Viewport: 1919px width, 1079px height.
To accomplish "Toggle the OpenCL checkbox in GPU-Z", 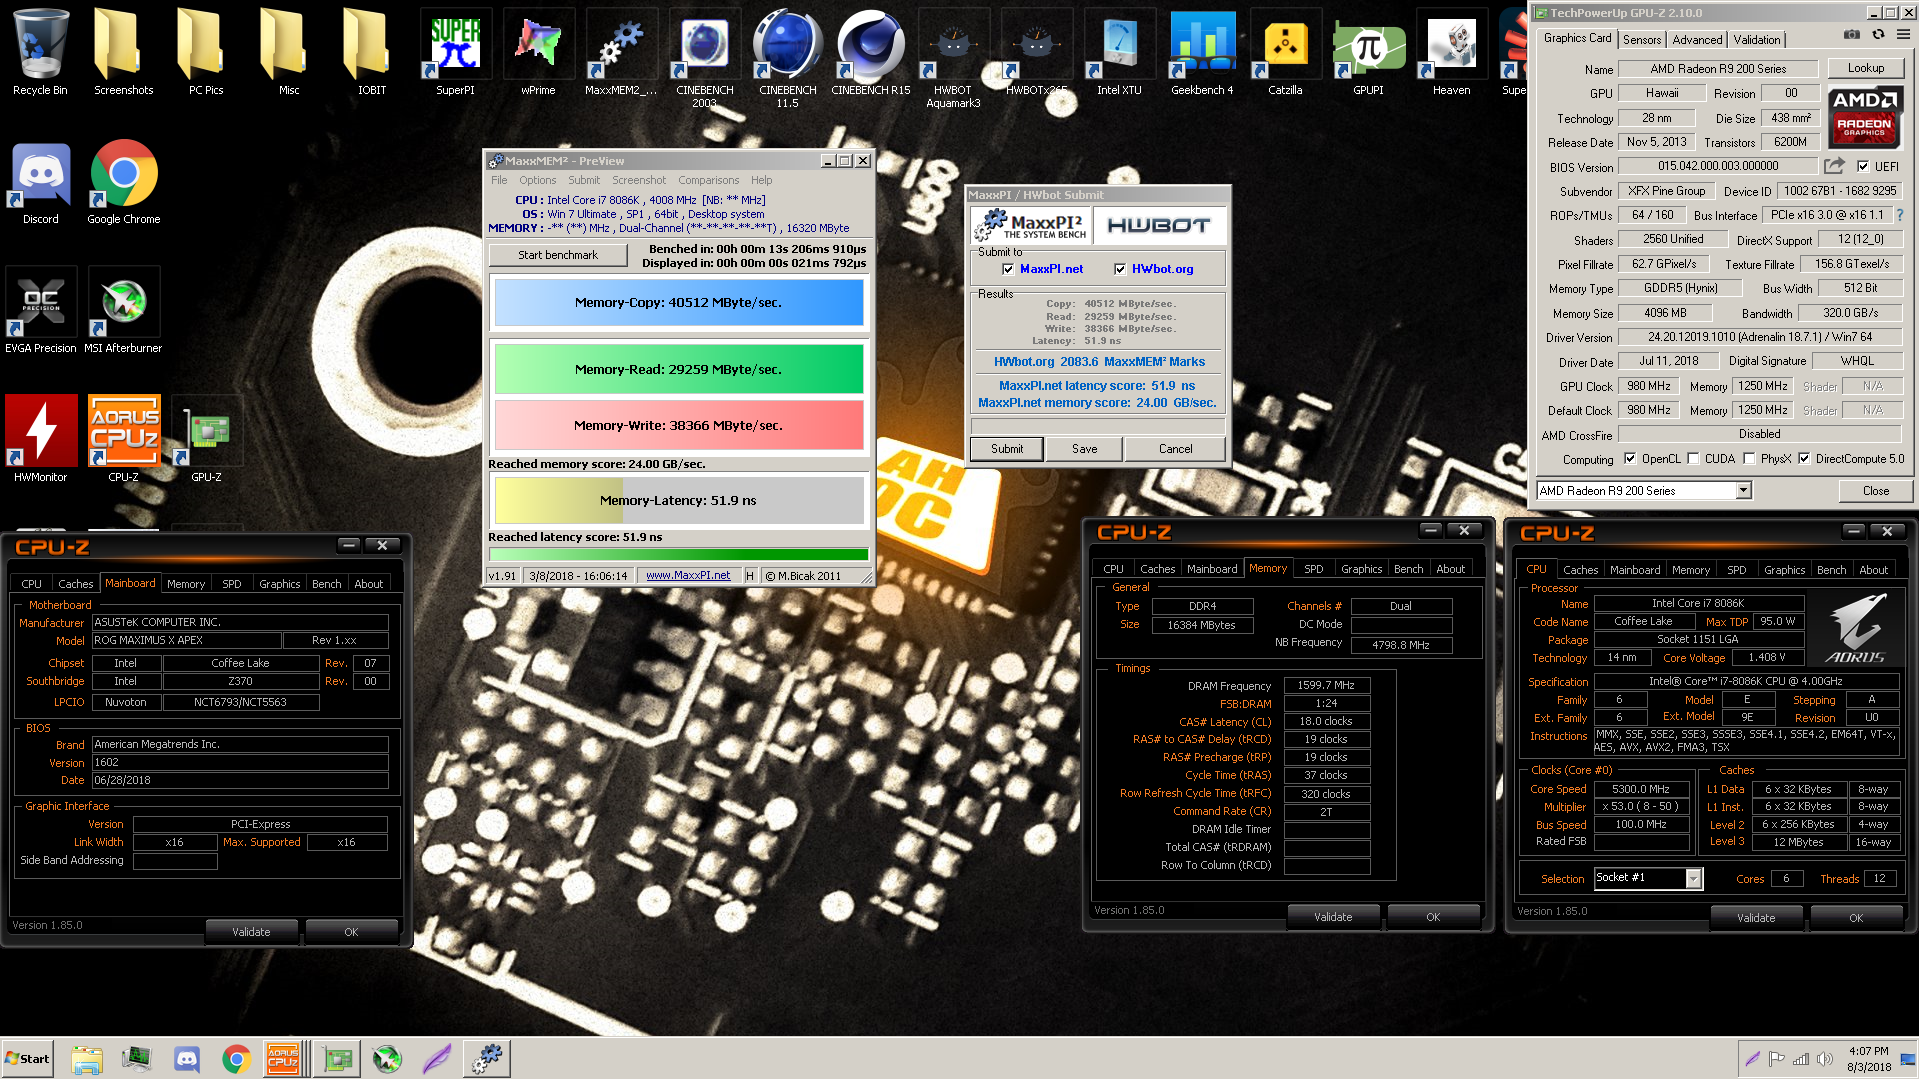I will (1630, 459).
